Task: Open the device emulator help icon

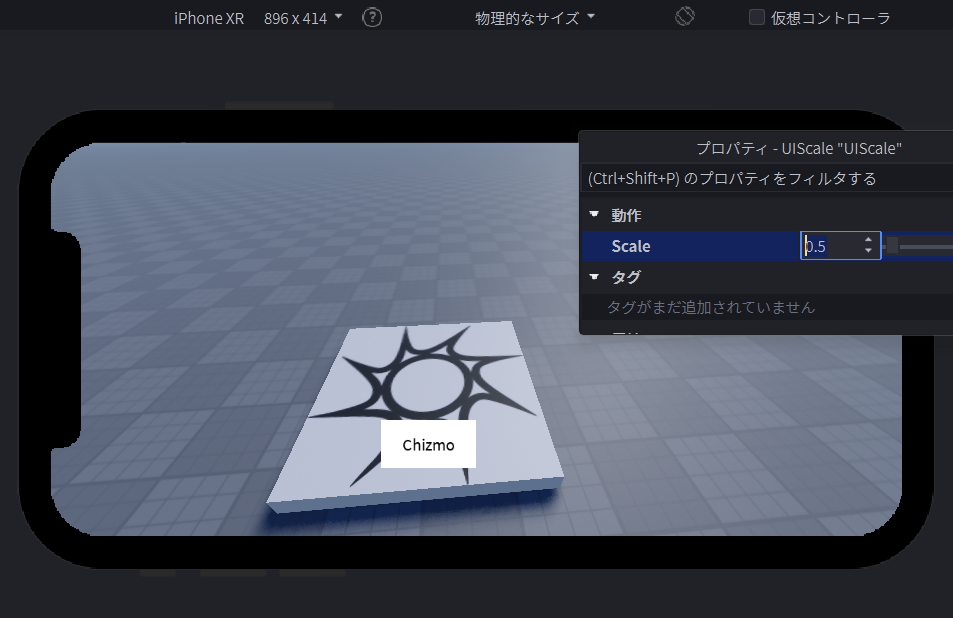Action: [372, 18]
